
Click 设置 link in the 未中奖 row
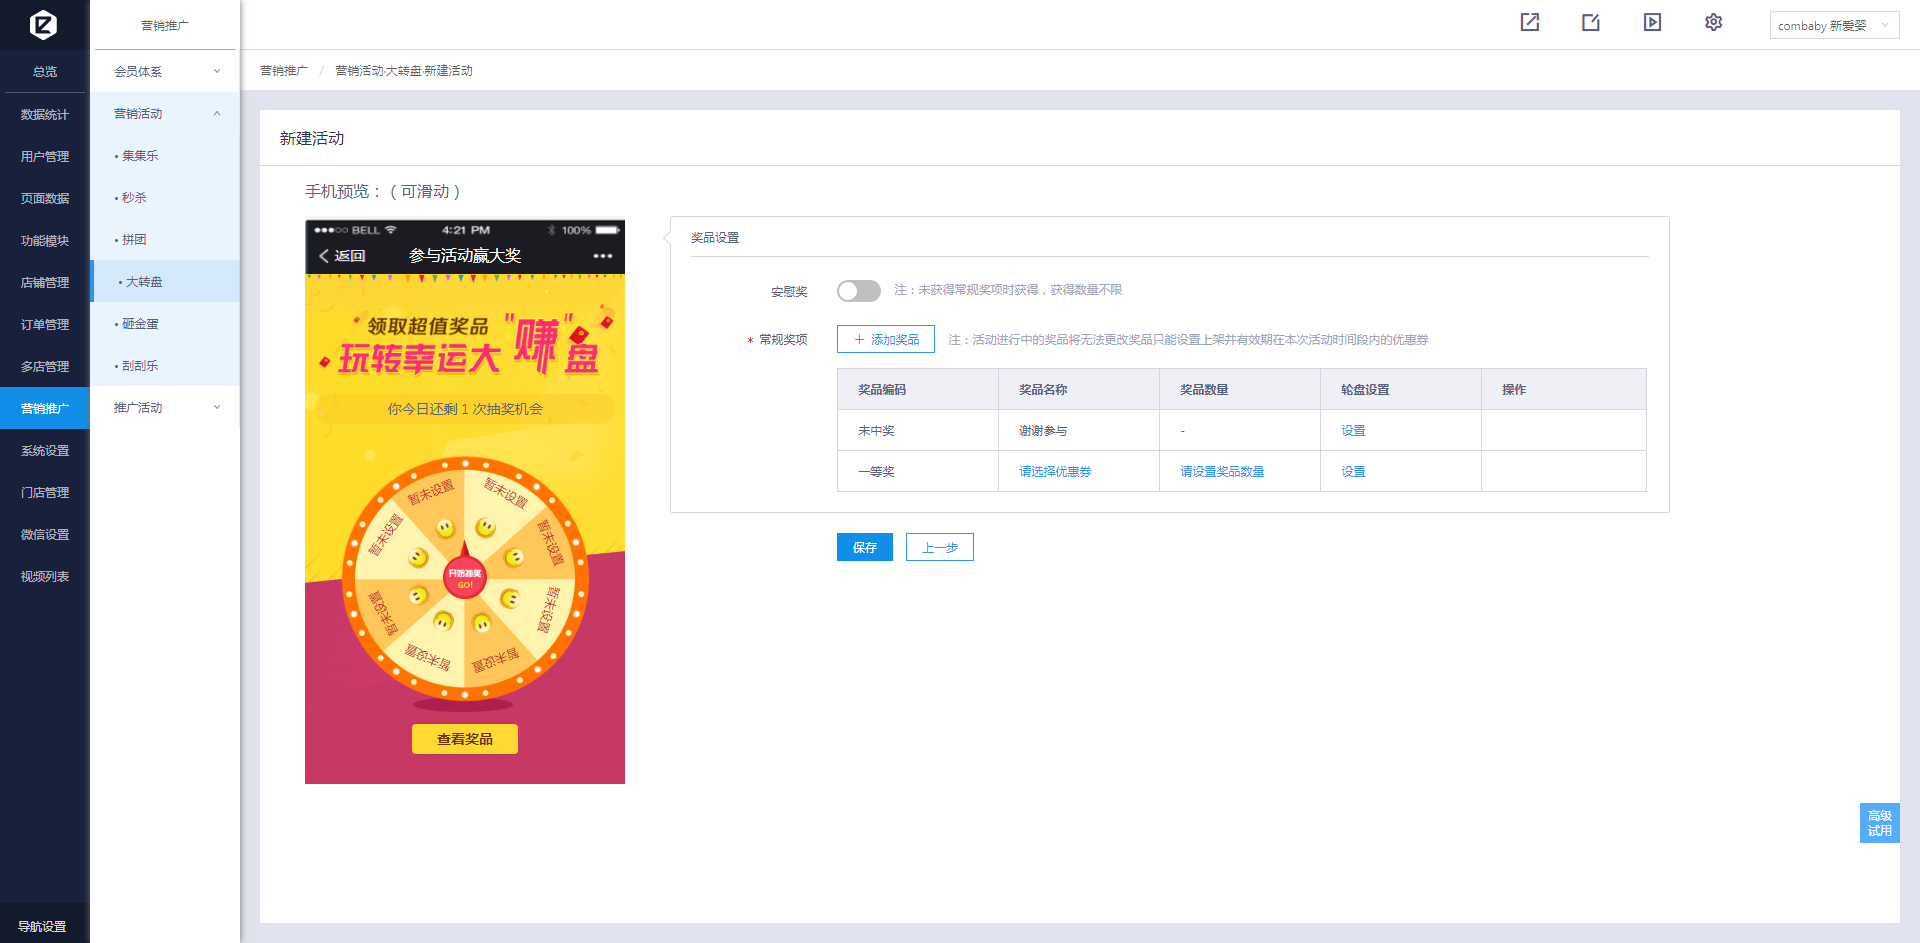(x=1353, y=431)
